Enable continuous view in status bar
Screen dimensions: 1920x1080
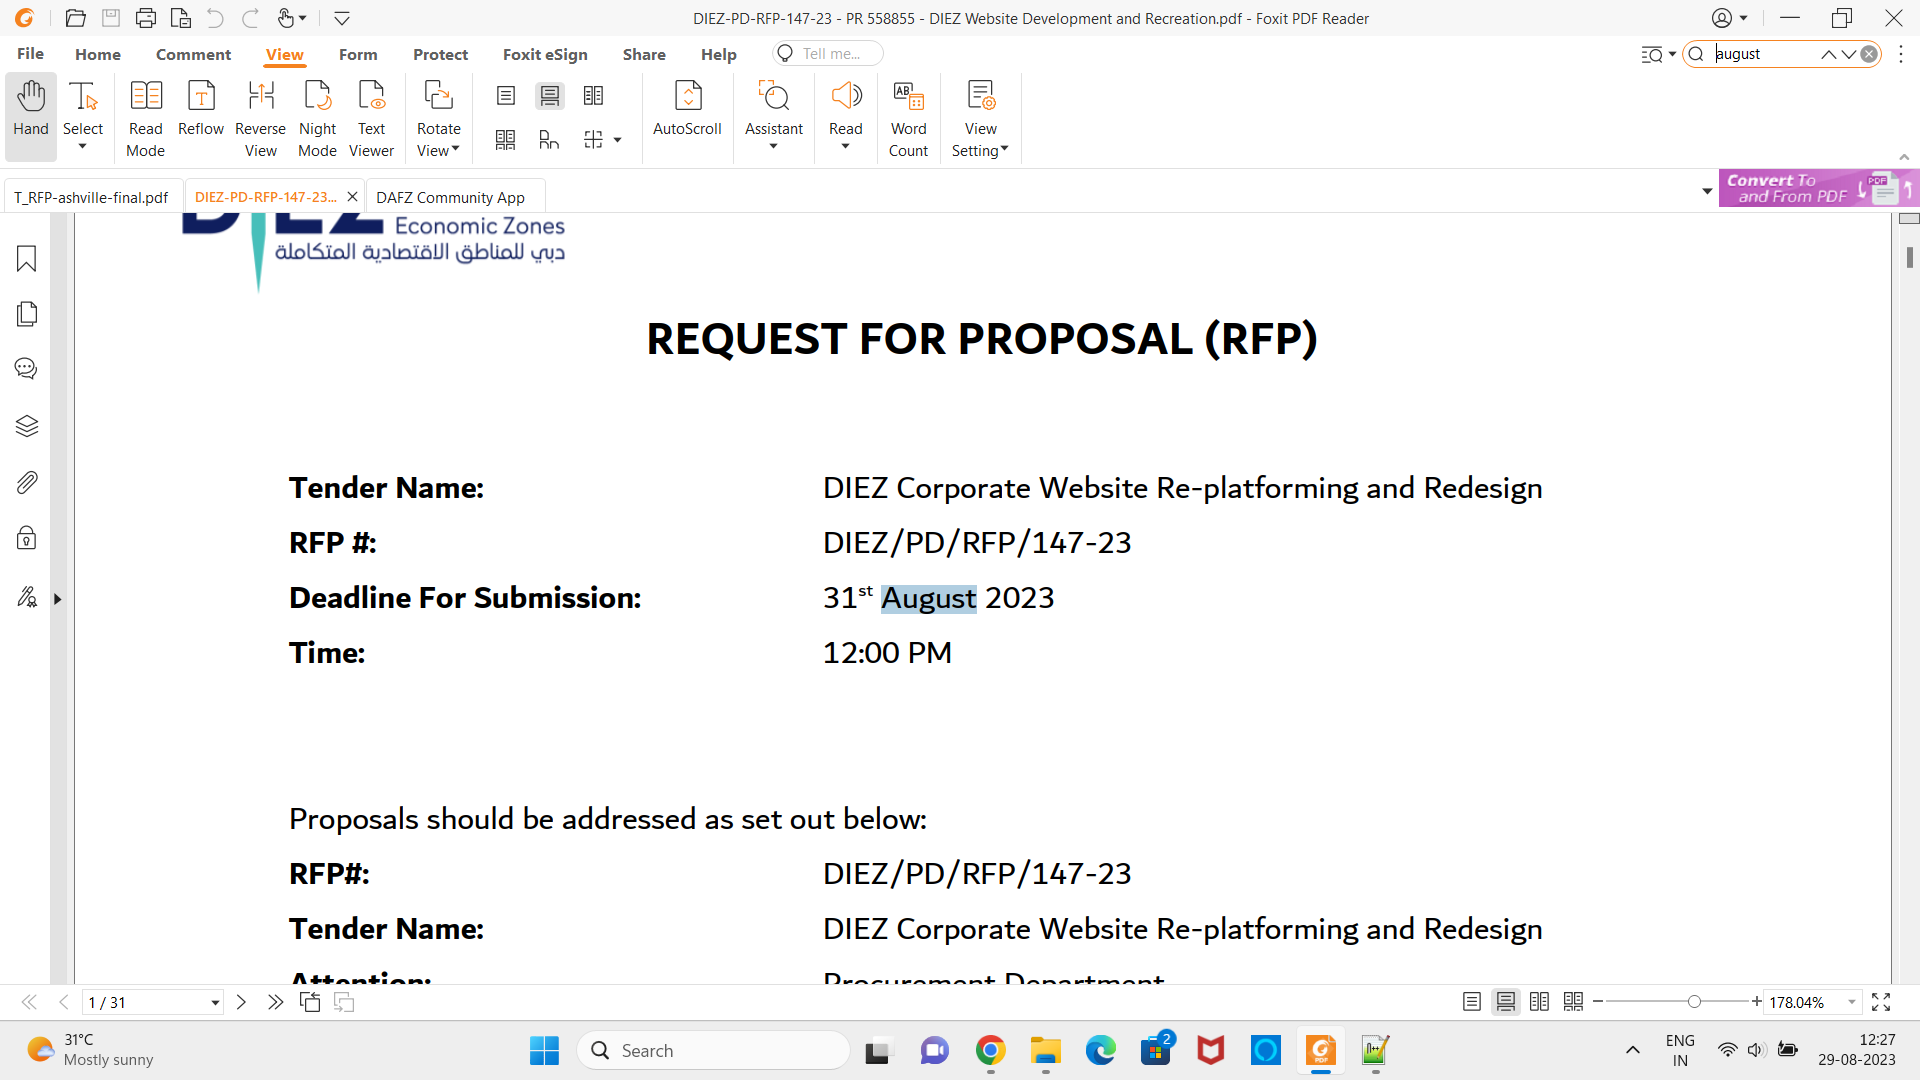click(x=1505, y=1002)
